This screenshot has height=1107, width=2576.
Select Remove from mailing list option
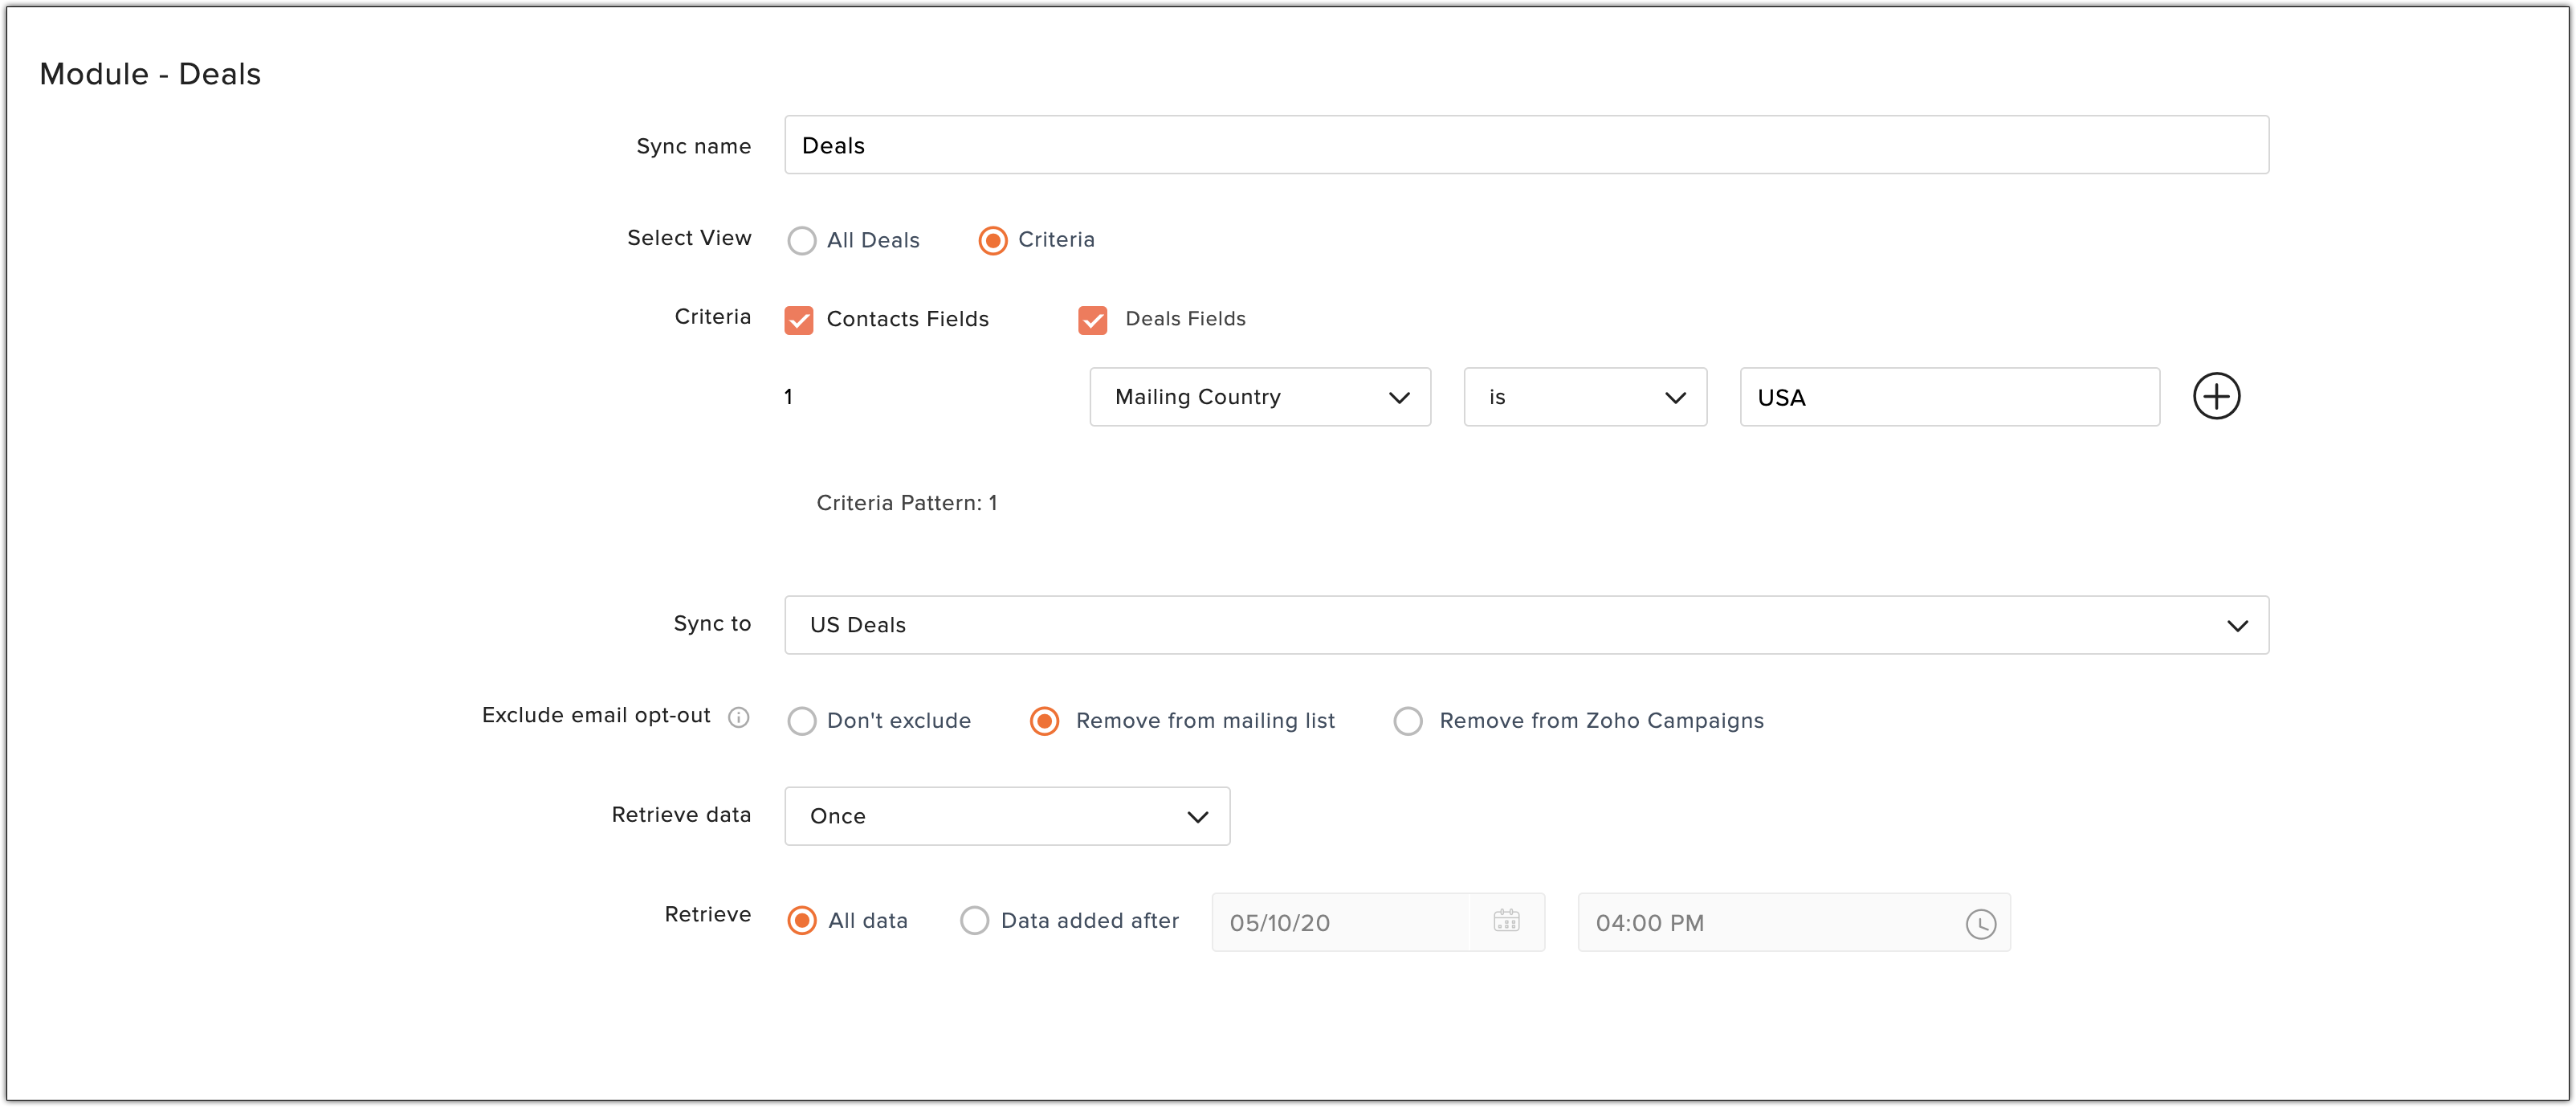click(1044, 721)
